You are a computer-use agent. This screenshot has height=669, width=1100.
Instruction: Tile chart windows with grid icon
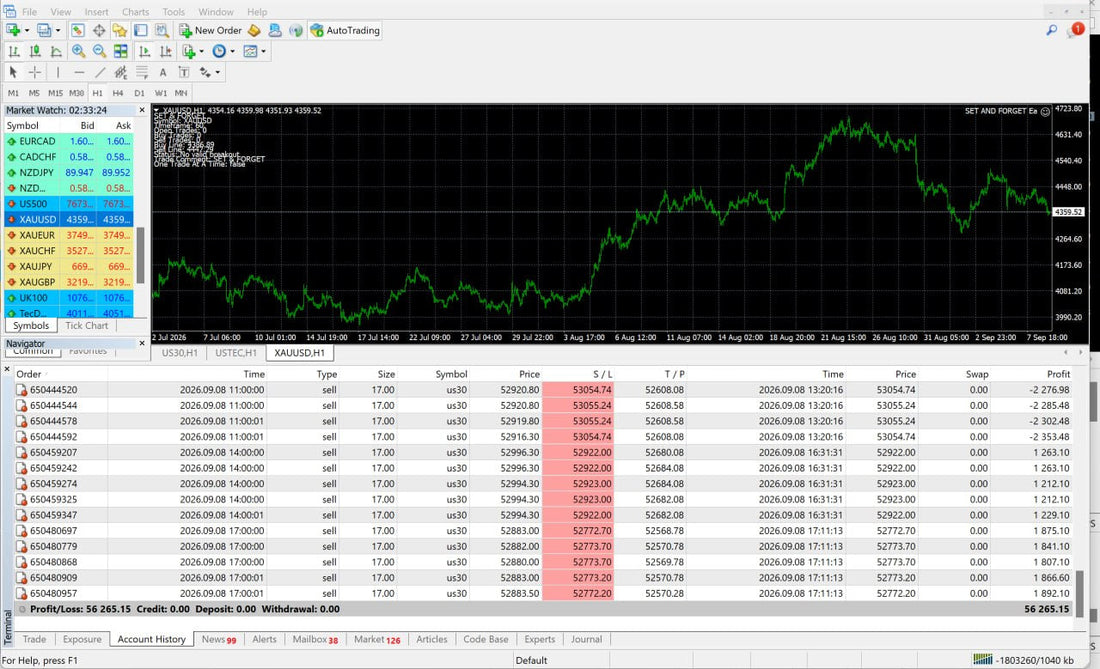[121, 51]
